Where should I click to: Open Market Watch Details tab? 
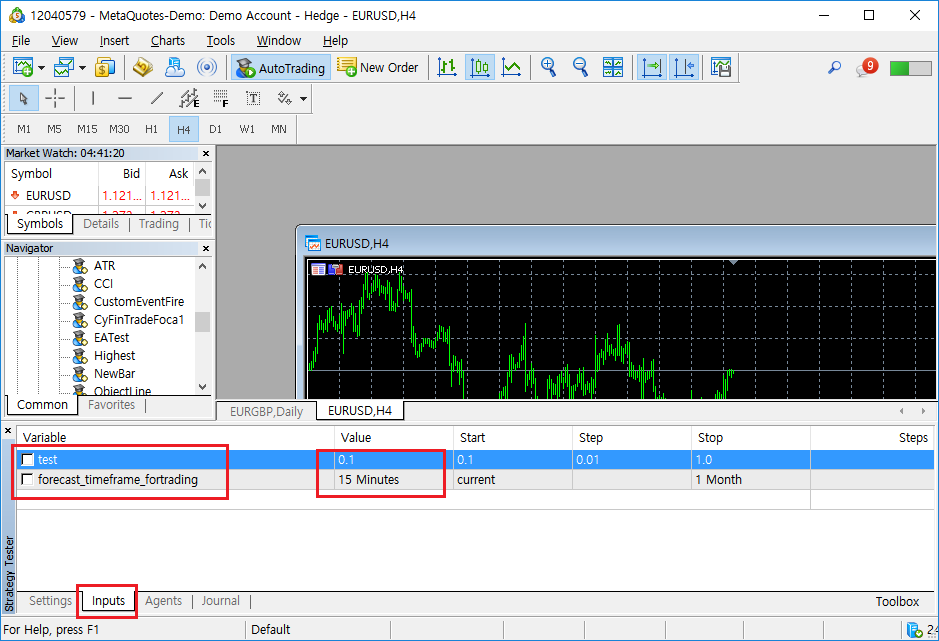[x=101, y=224]
